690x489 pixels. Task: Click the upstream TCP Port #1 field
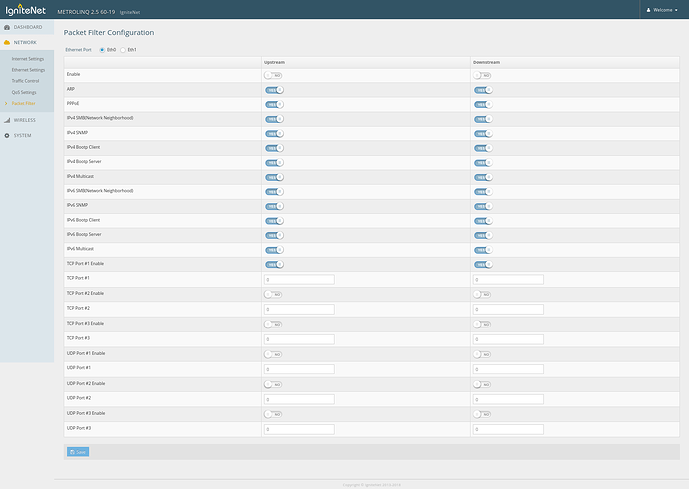(x=298, y=279)
